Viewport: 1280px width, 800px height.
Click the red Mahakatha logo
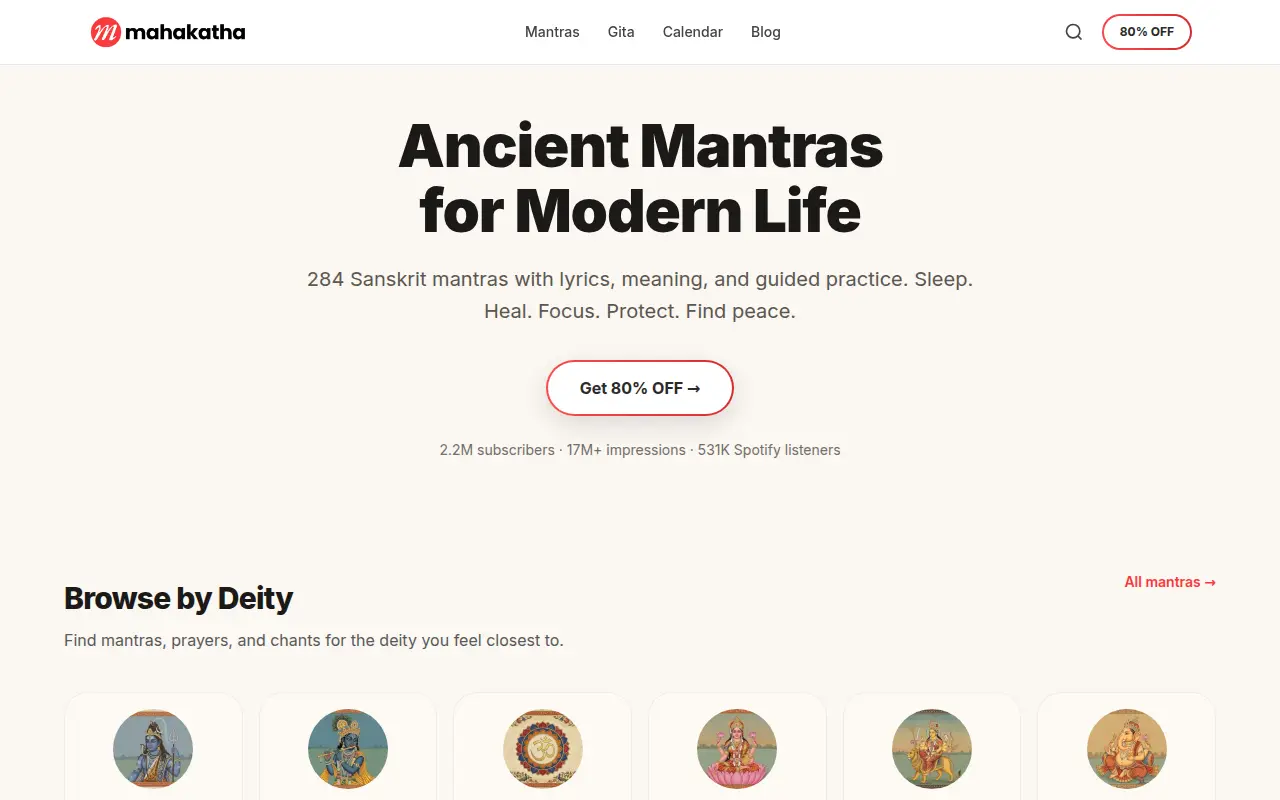coord(106,32)
